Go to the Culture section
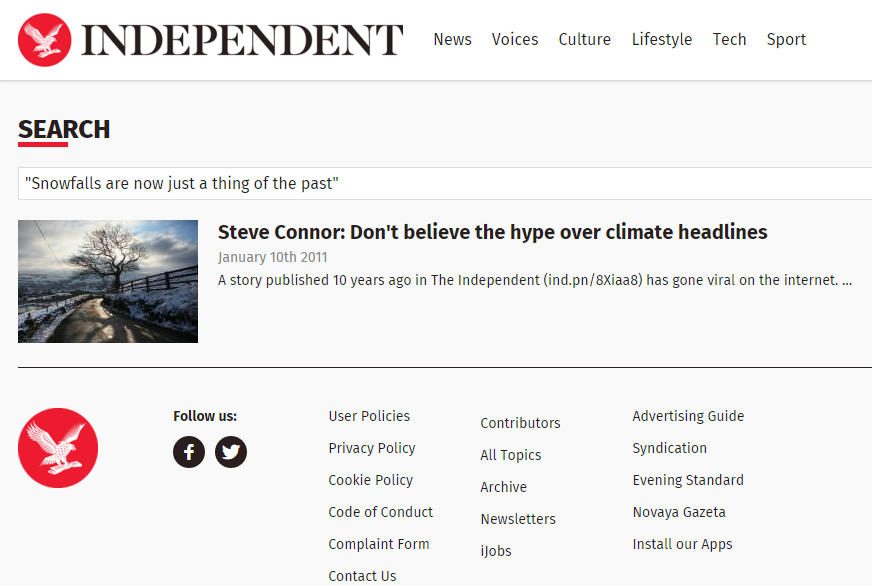Image resolution: width=872 pixels, height=586 pixels. 584,39
